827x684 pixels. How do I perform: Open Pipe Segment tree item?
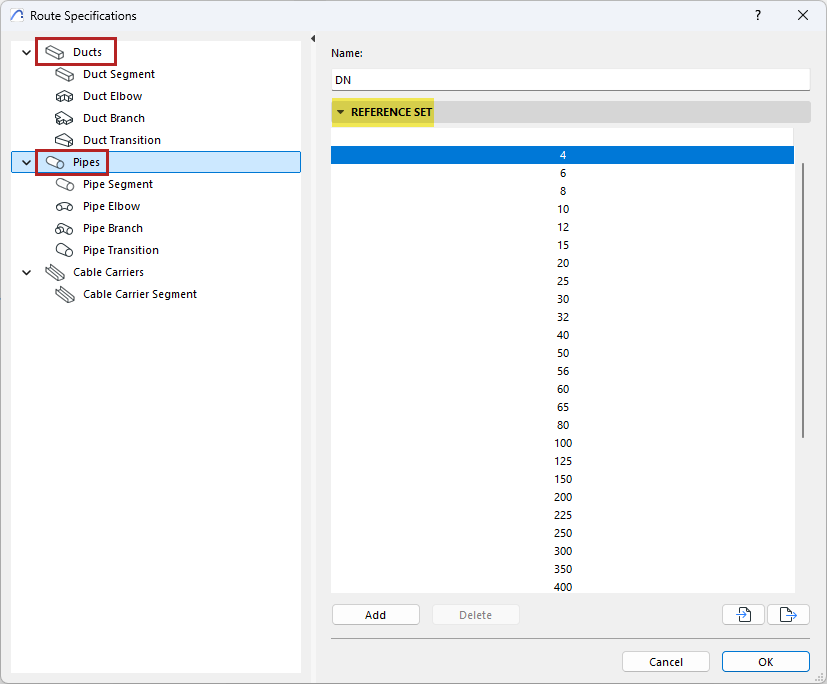click(x=118, y=185)
